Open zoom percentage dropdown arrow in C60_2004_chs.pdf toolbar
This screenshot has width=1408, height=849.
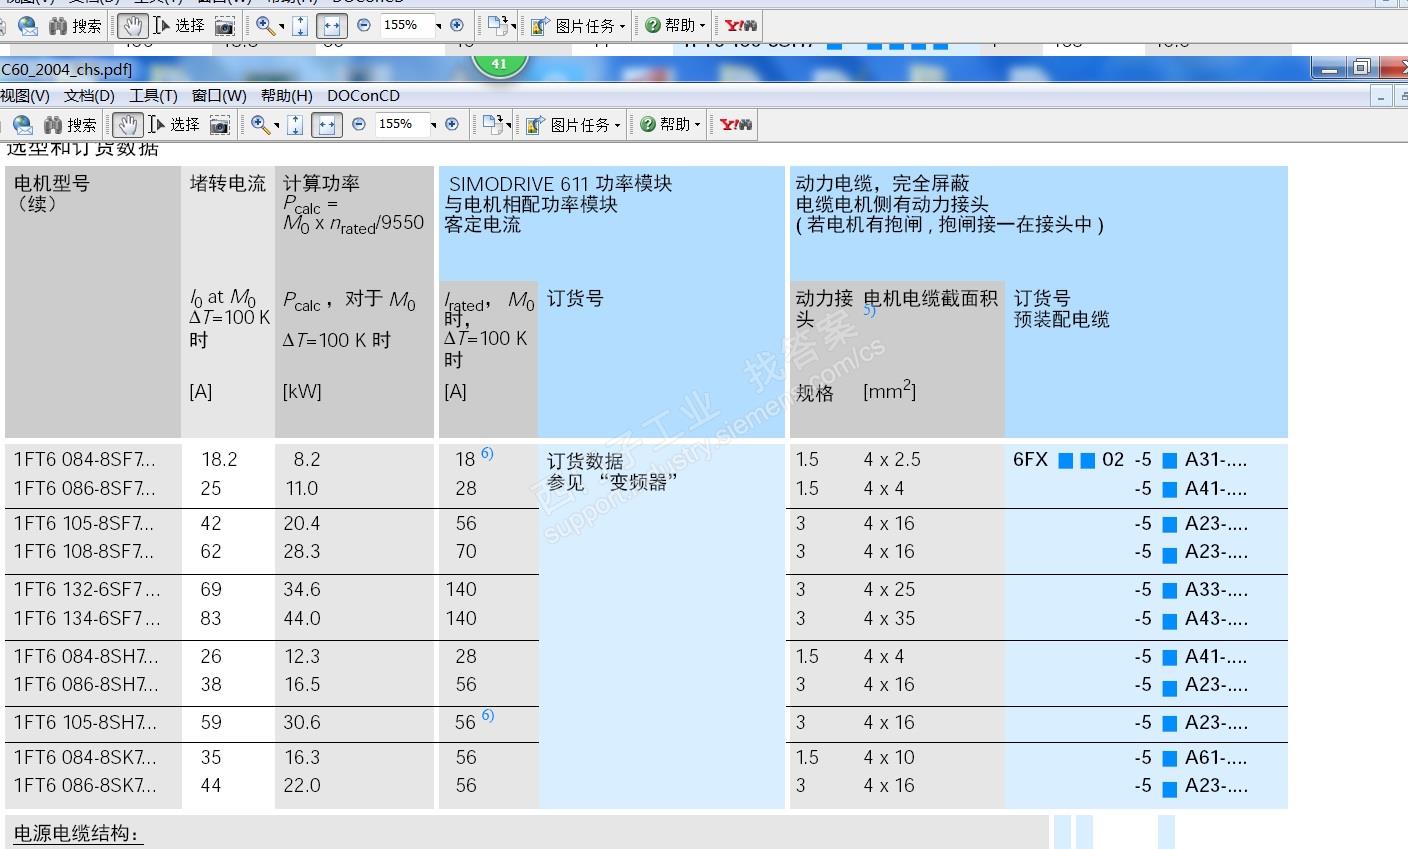[433, 125]
